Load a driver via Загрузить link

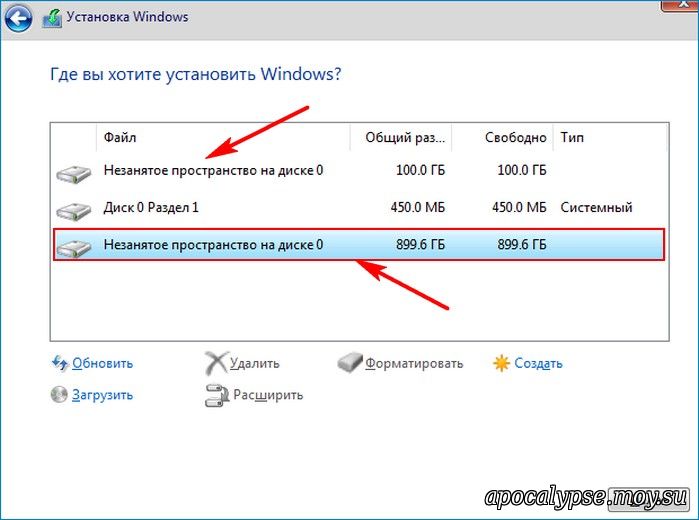(x=103, y=395)
